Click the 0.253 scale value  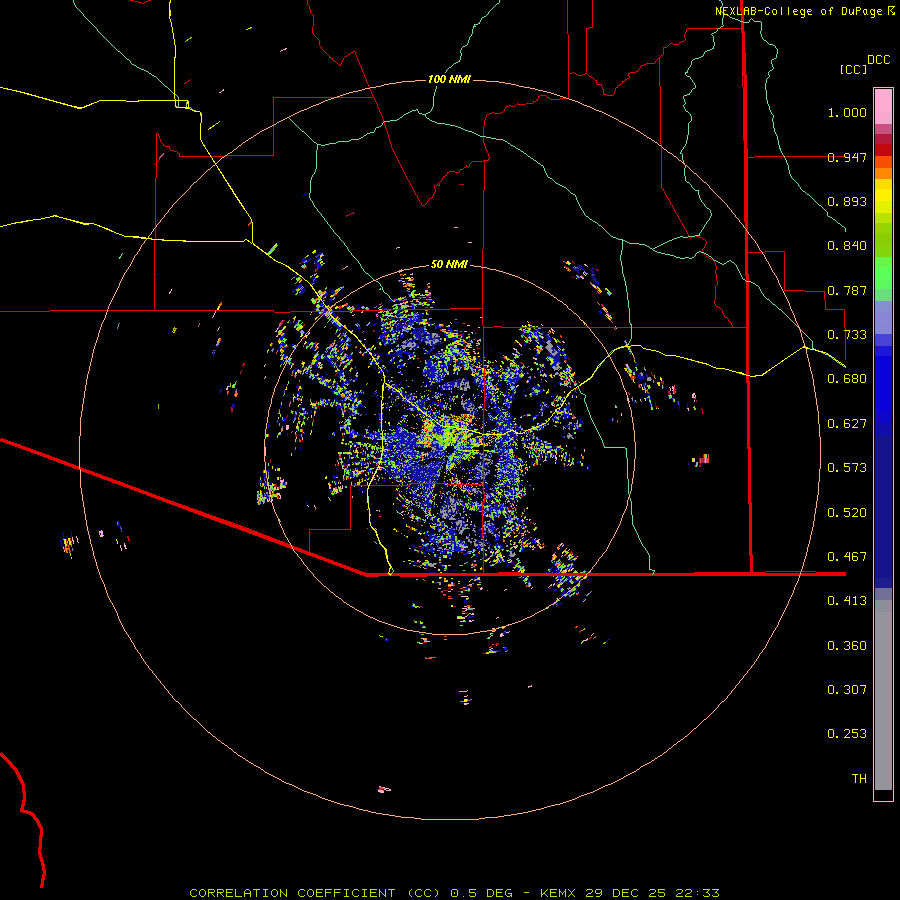[847, 734]
